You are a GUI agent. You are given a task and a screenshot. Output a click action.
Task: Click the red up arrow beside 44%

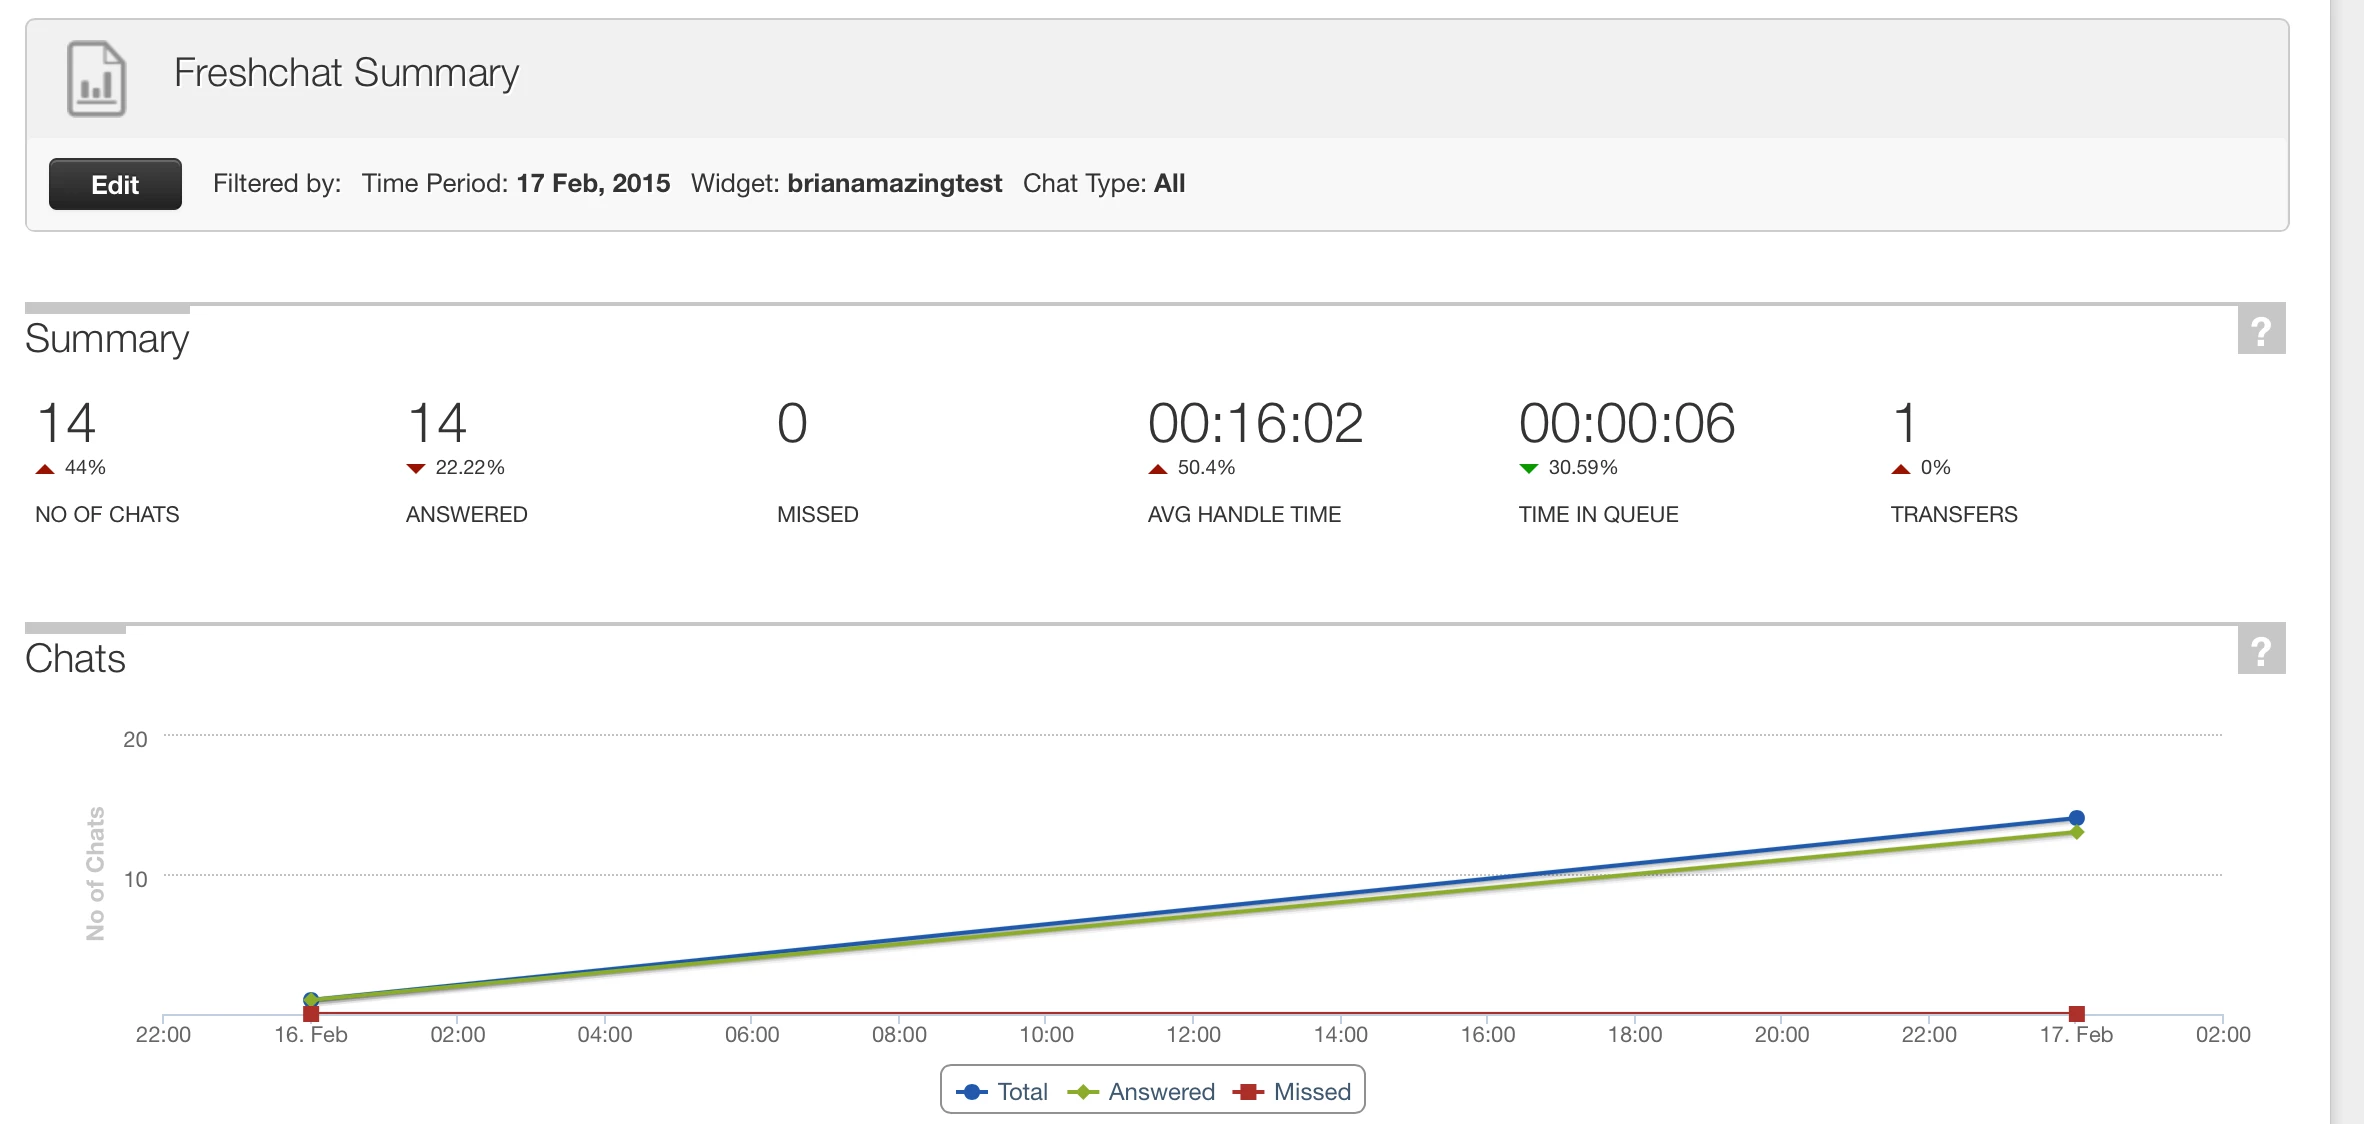click(45, 468)
